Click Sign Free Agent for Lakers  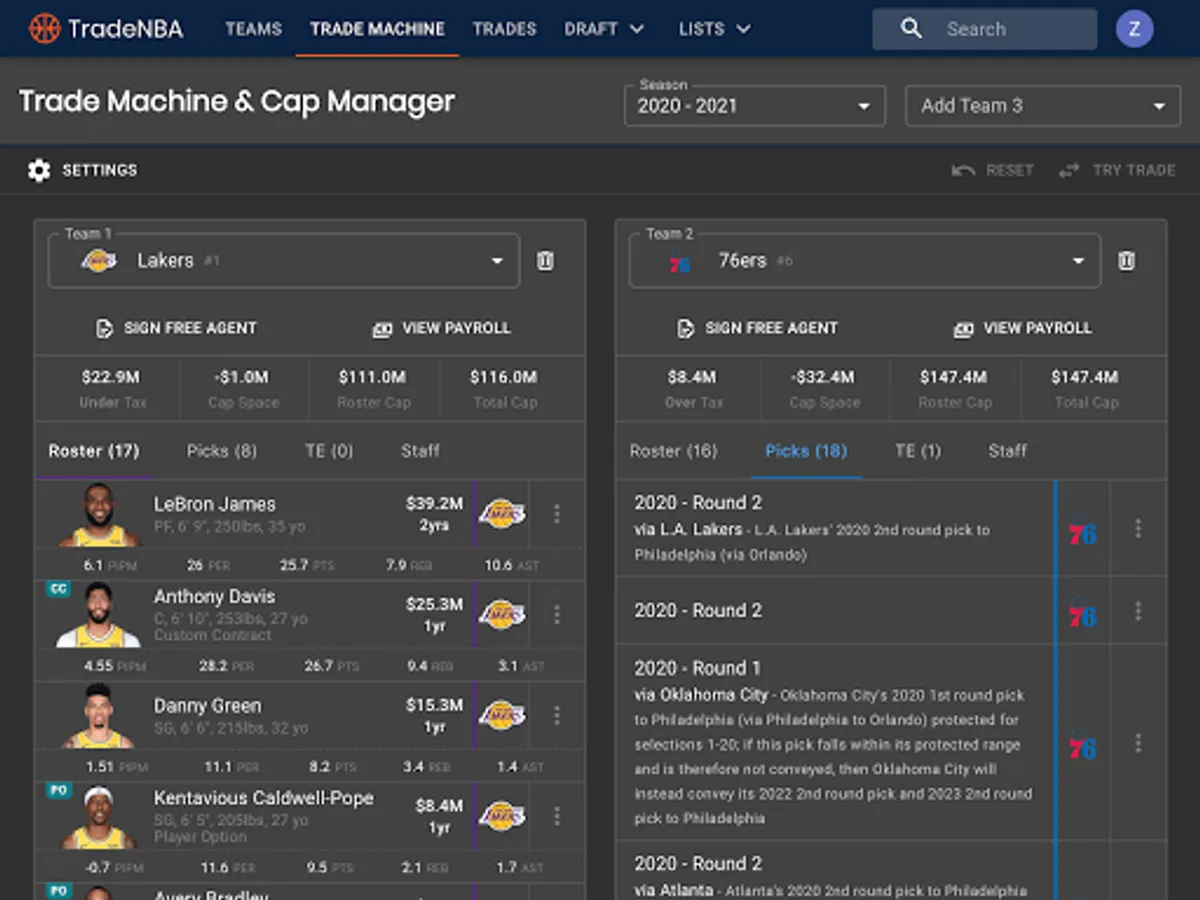pyautogui.click(x=175, y=328)
